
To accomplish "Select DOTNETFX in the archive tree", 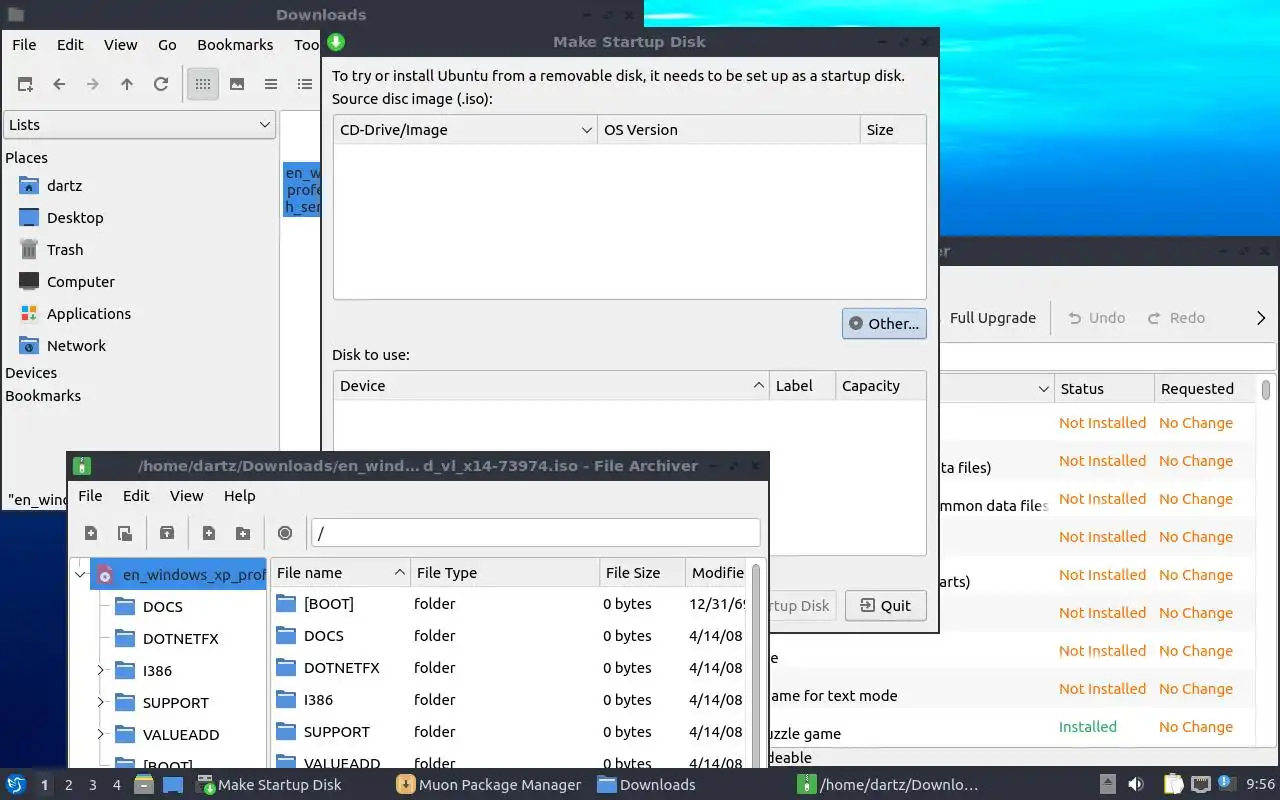I will (x=180, y=639).
